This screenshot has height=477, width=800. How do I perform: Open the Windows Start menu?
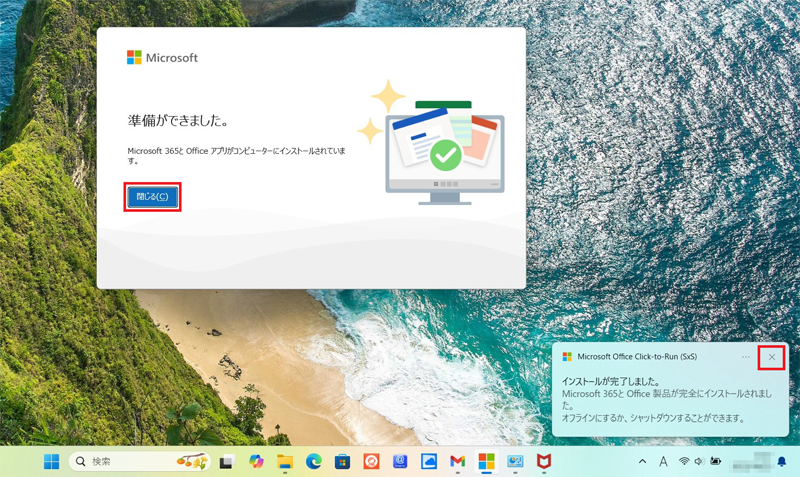click(x=51, y=461)
